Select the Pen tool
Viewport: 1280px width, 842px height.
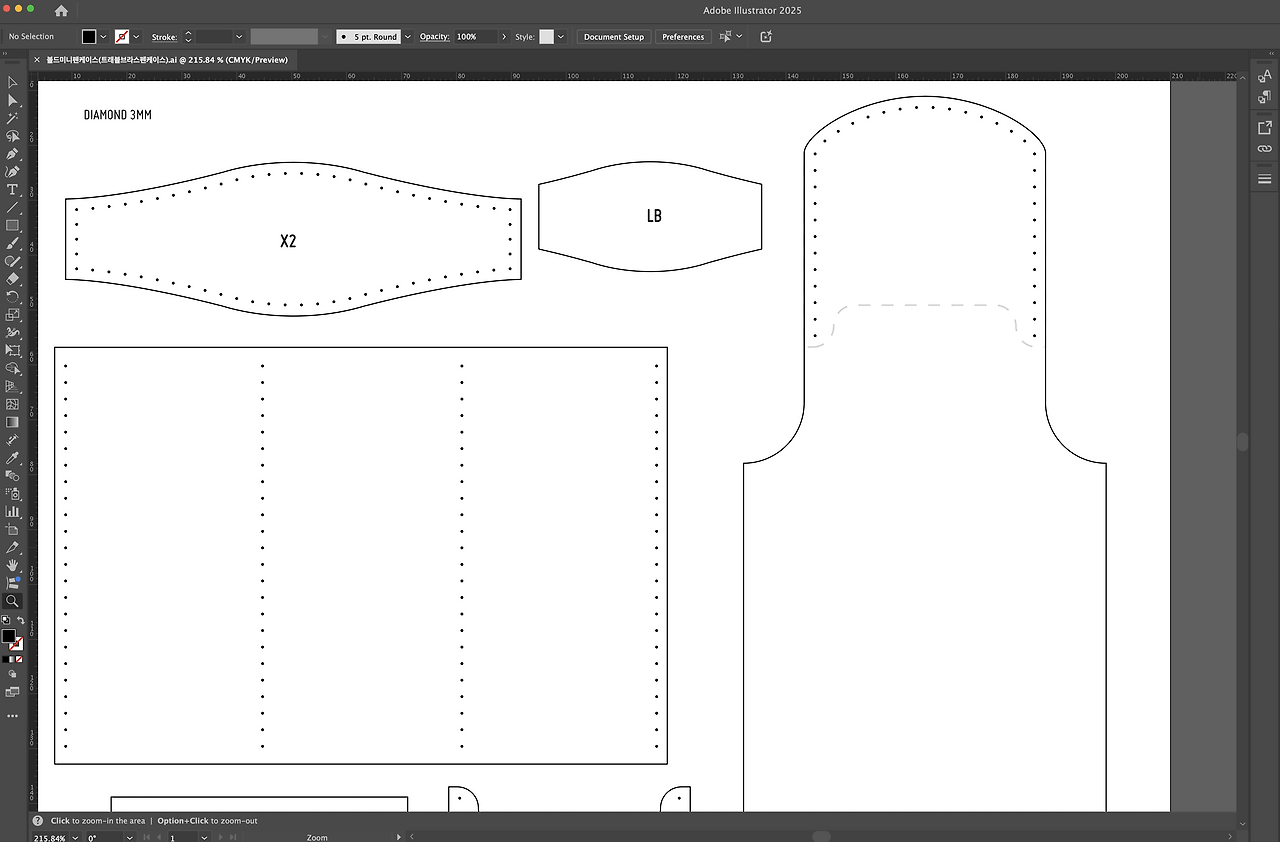[x=13, y=155]
